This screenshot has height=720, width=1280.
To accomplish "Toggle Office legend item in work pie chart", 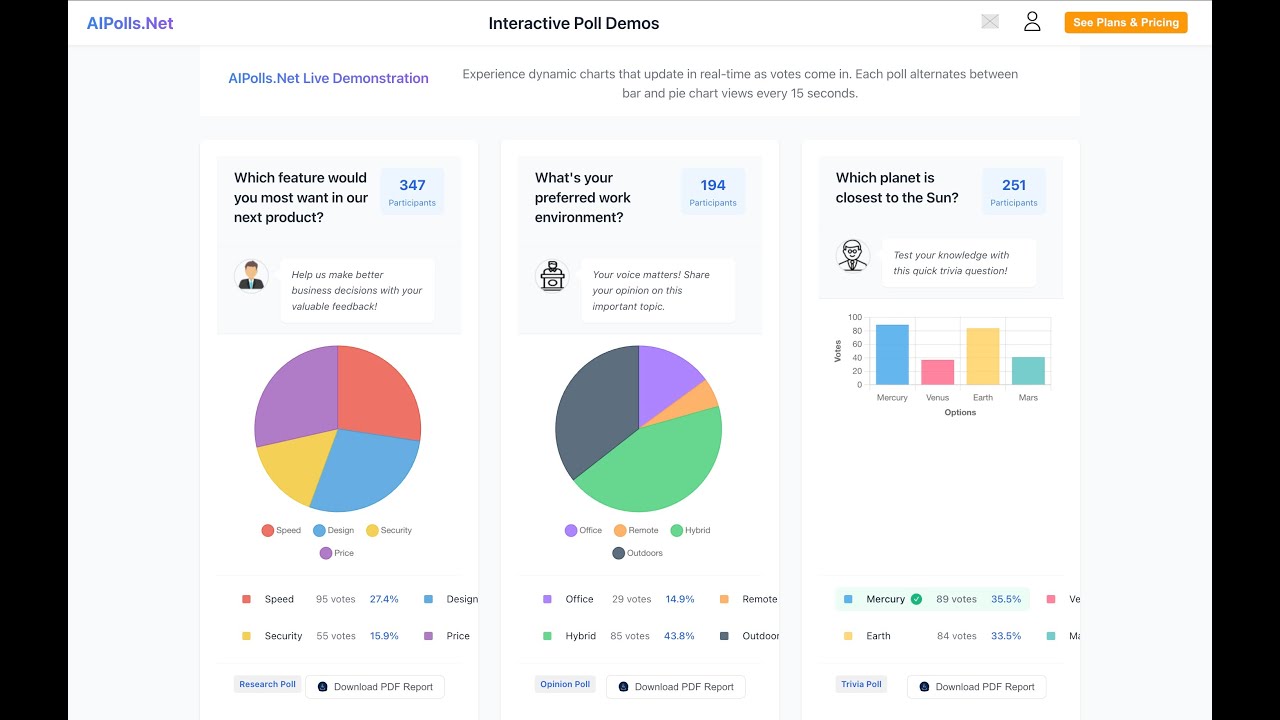I will point(583,530).
